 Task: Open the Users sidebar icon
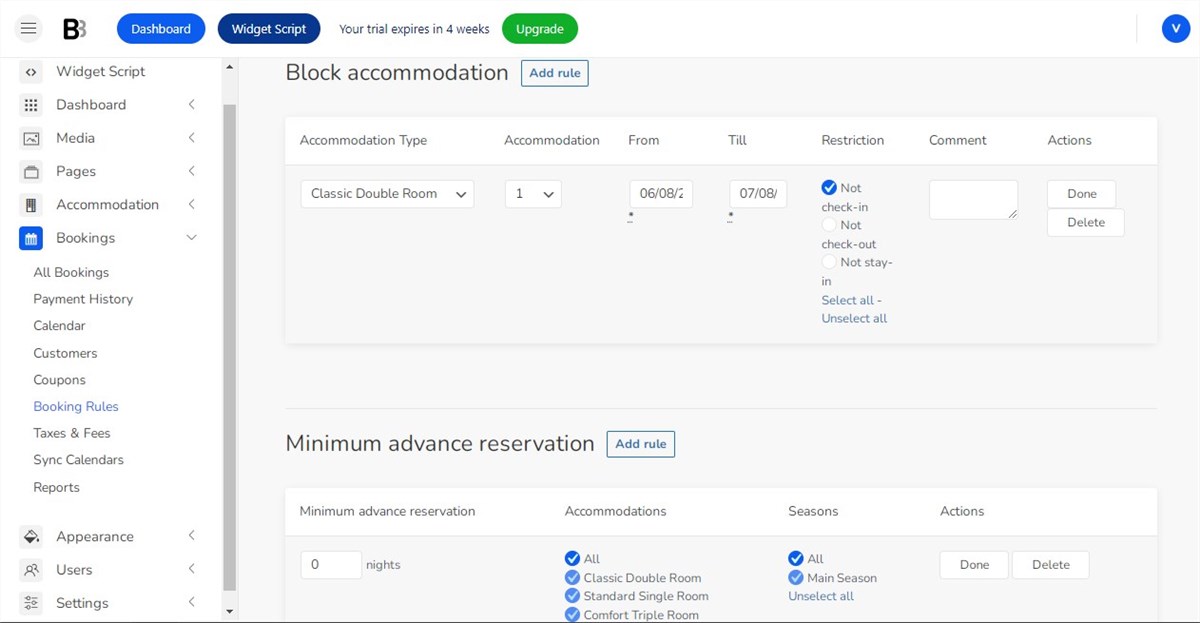tap(31, 569)
